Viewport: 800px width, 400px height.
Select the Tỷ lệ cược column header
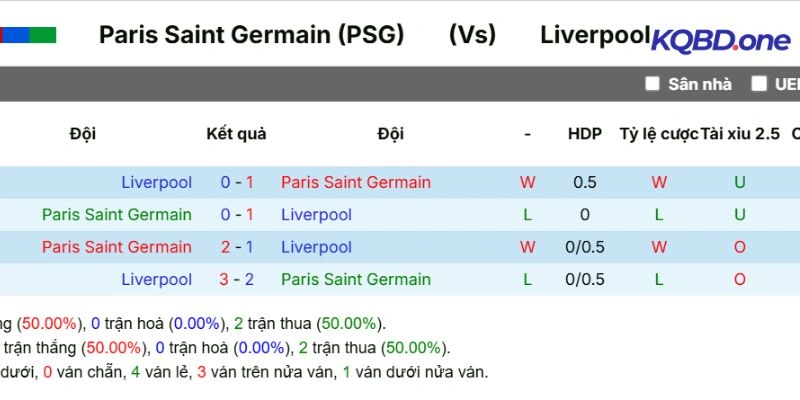click(x=659, y=134)
